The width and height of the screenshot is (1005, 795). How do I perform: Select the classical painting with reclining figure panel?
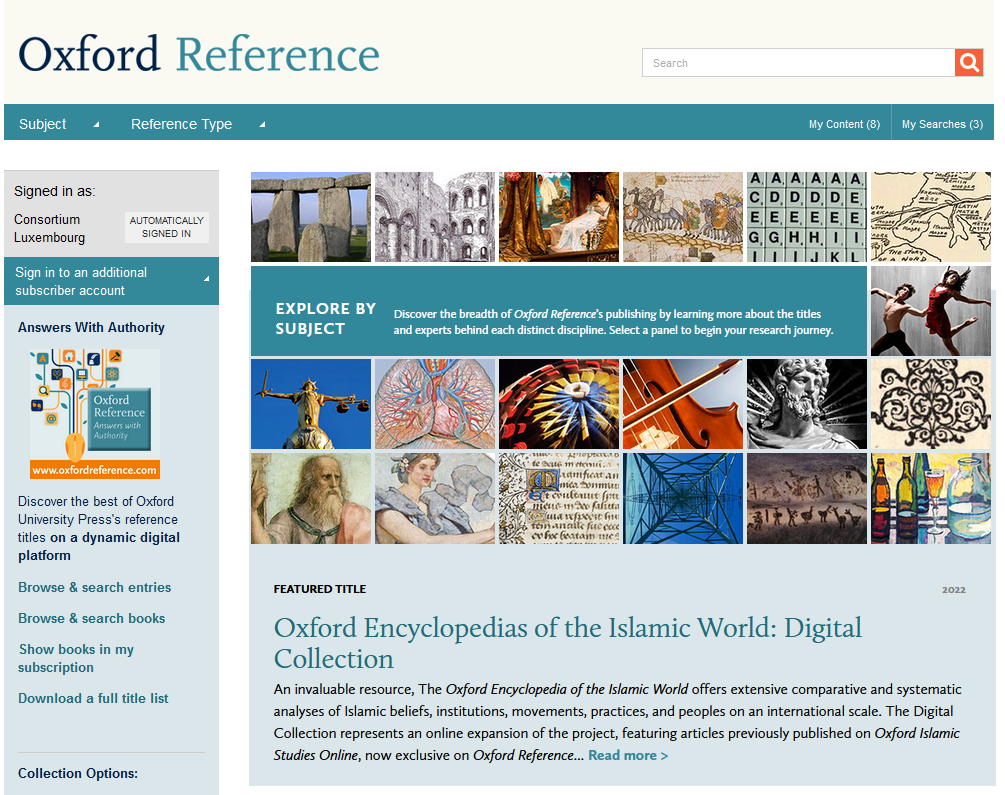tap(559, 217)
